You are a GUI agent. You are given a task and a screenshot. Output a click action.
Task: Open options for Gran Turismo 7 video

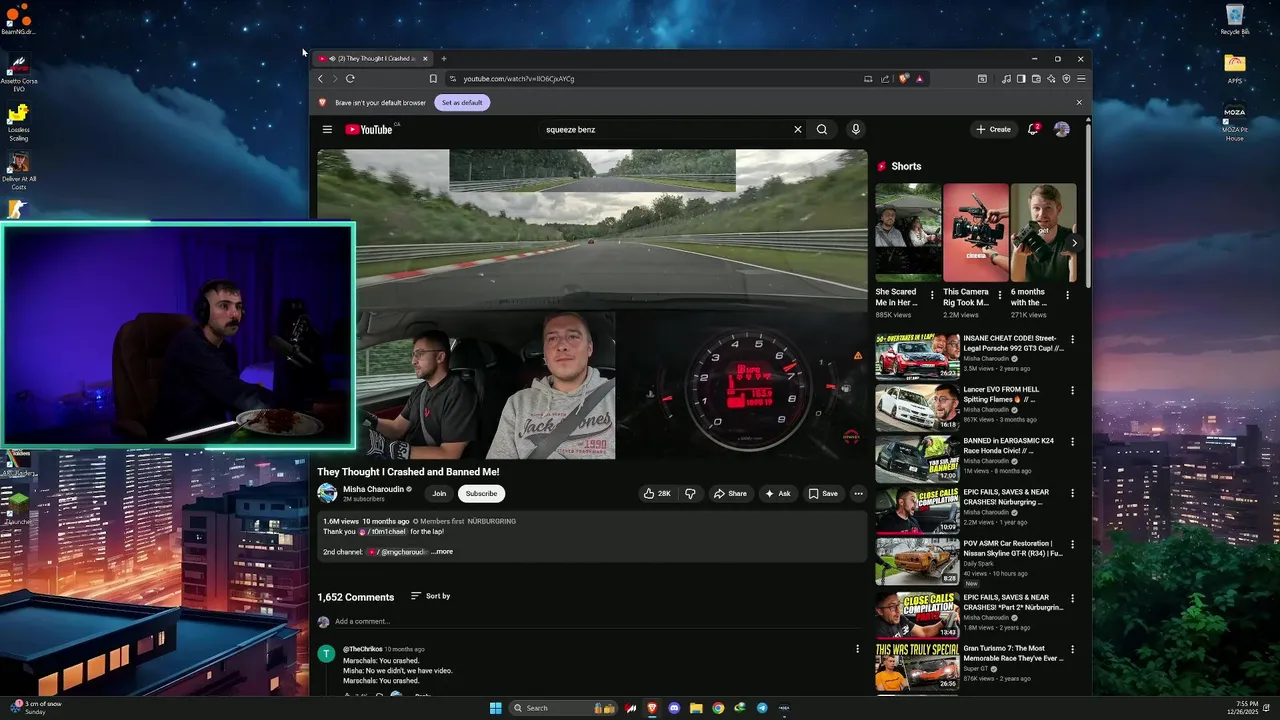[1072, 649]
